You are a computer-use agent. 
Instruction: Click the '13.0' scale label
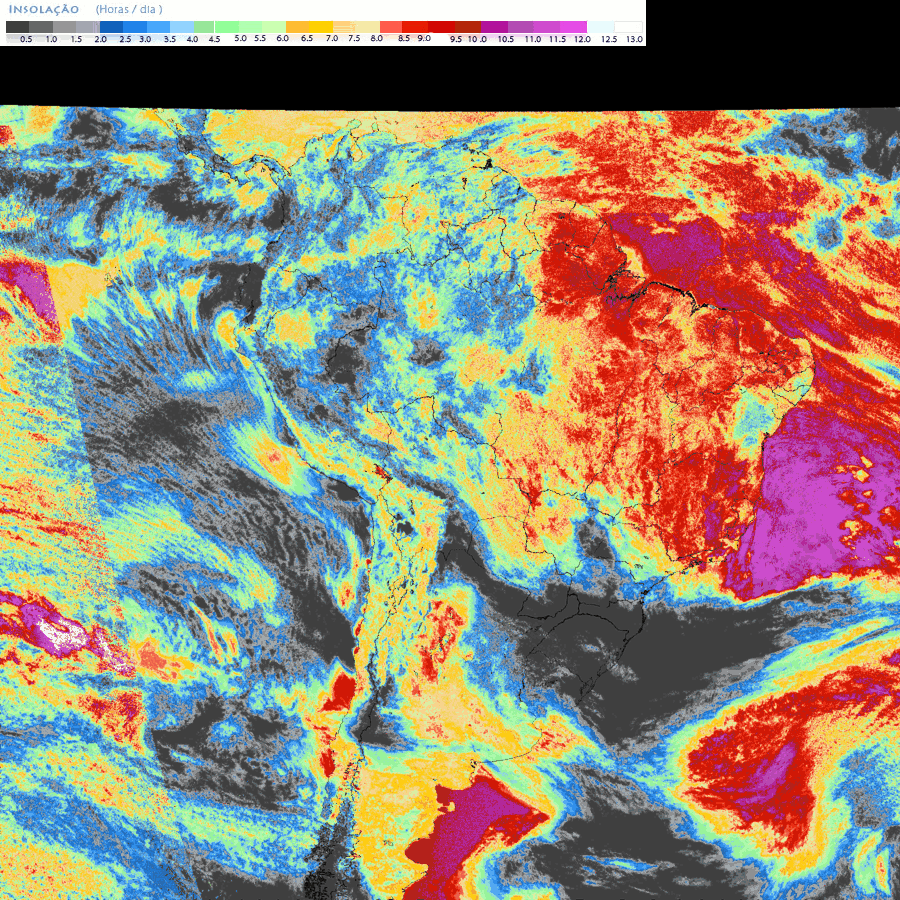(634, 40)
